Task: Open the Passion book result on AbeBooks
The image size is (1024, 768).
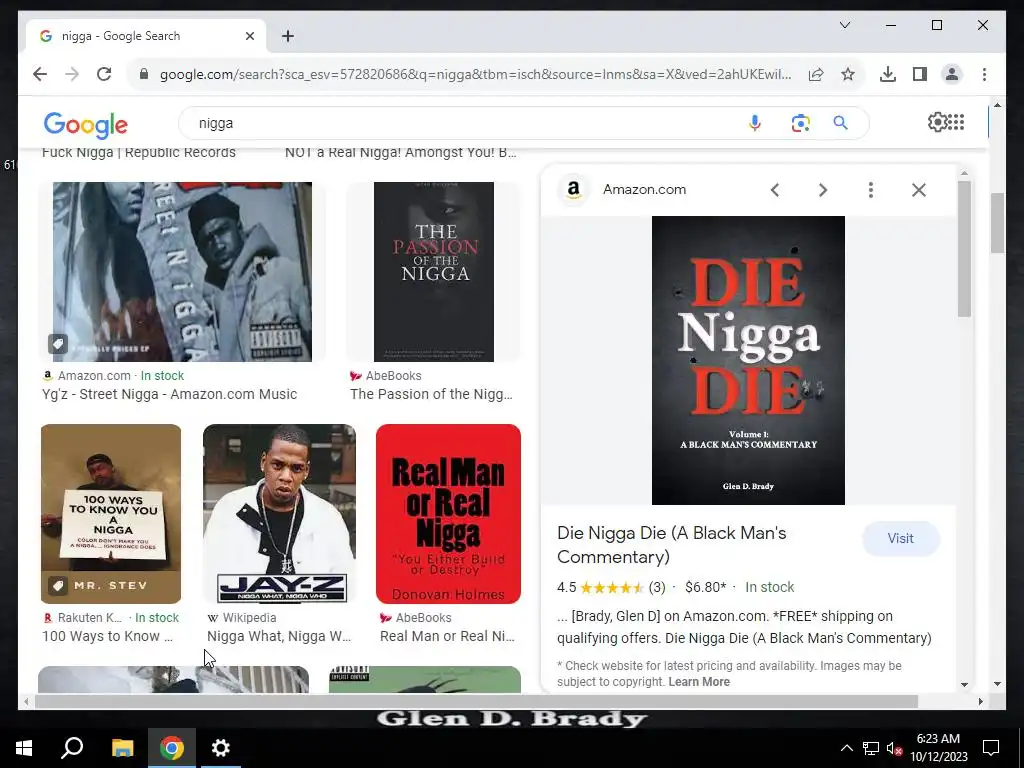Action: pos(431,394)
